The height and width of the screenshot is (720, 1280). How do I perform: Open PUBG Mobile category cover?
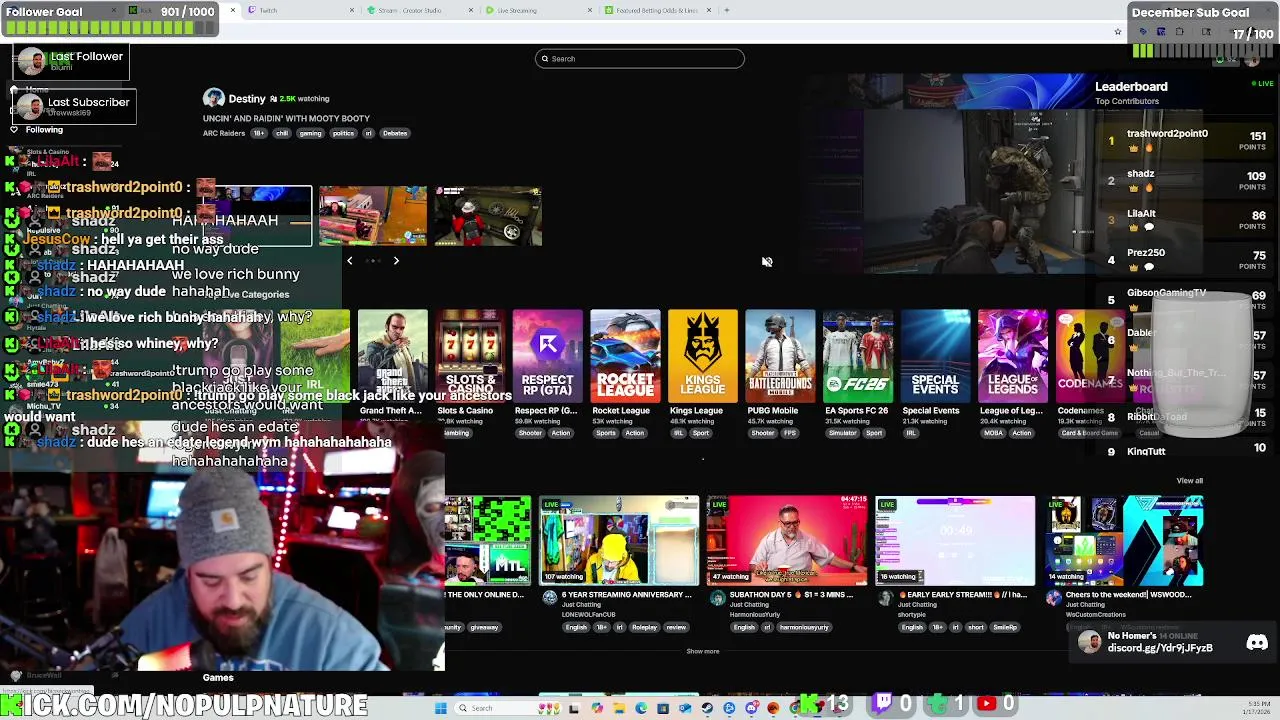point(780,356)
